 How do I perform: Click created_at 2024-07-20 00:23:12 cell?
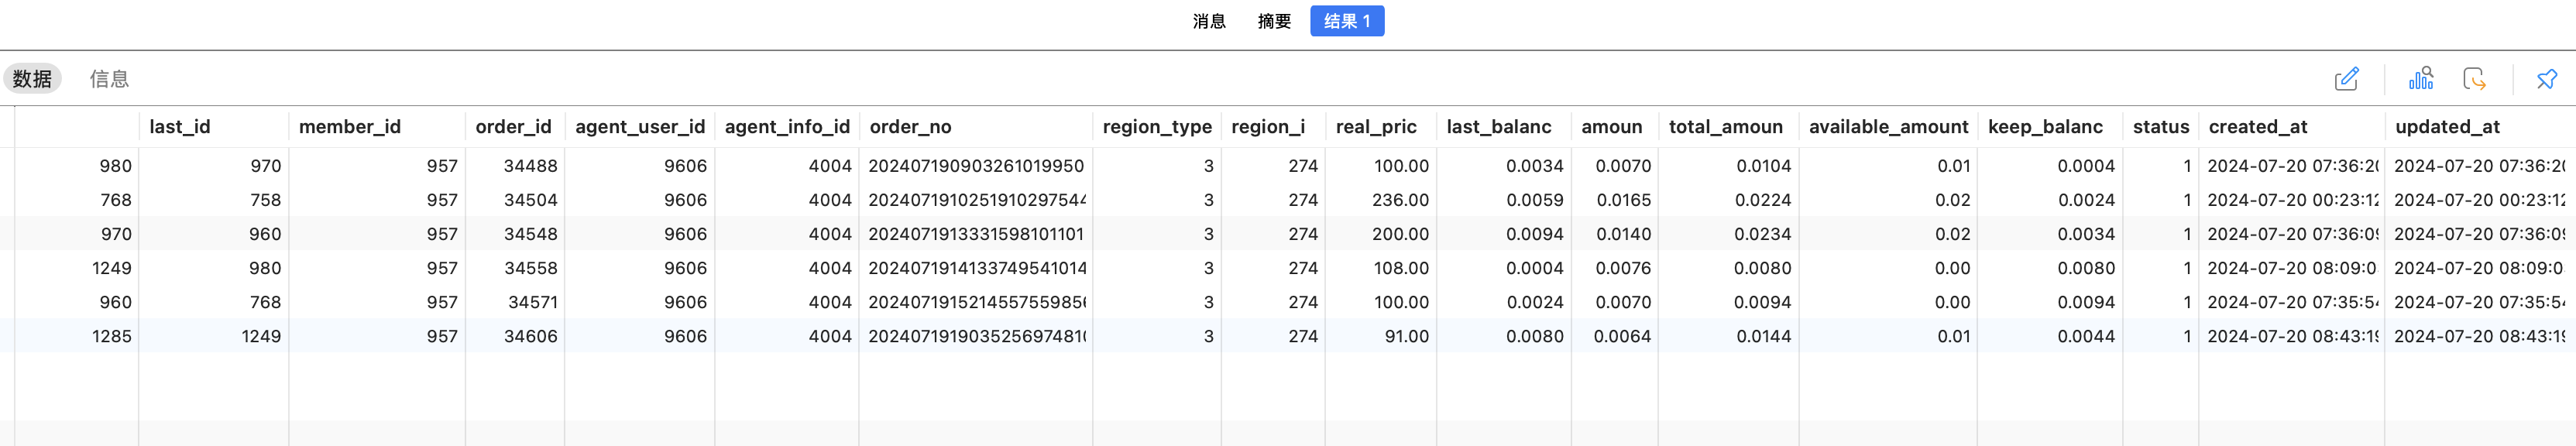(x=2292, y=200)
